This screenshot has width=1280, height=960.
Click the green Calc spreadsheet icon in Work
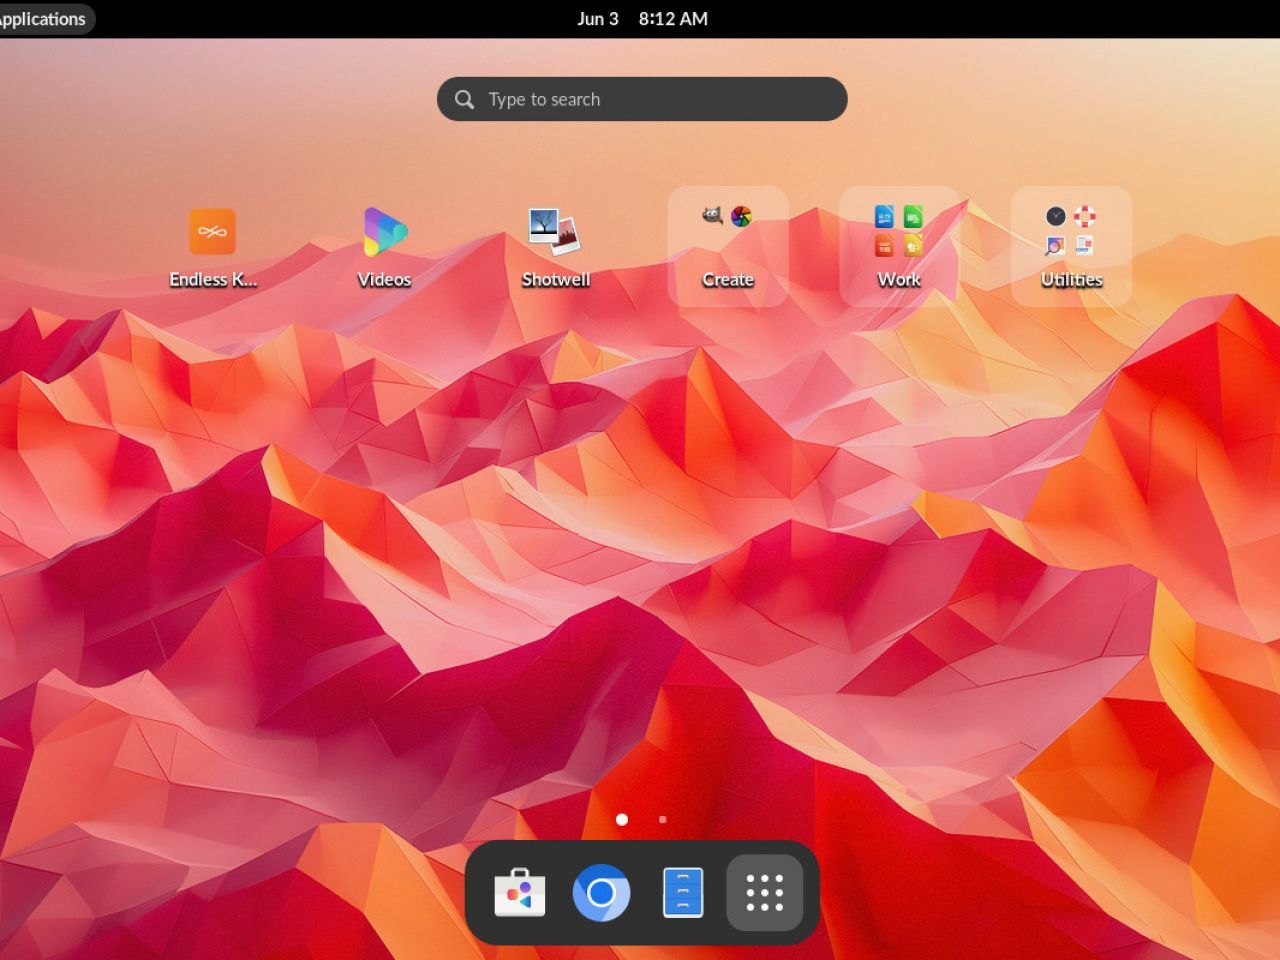[x=913, y=216]
